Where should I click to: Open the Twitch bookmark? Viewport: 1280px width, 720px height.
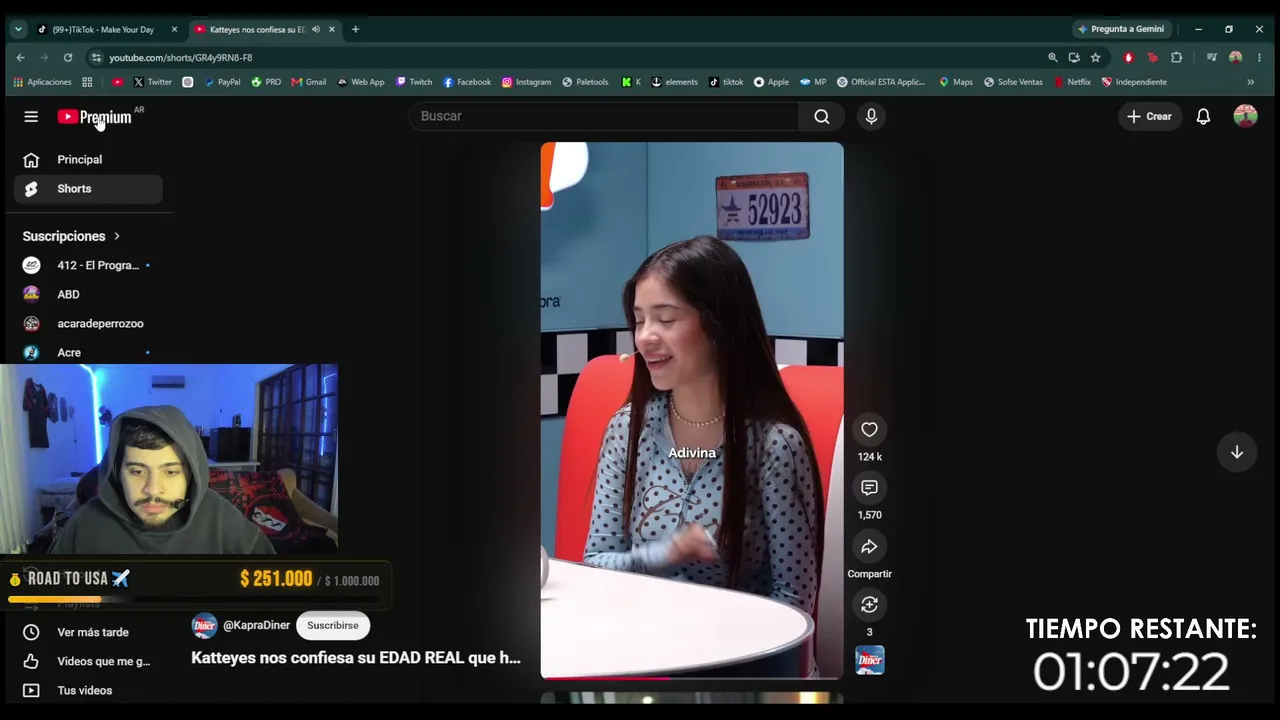[414, 82]
